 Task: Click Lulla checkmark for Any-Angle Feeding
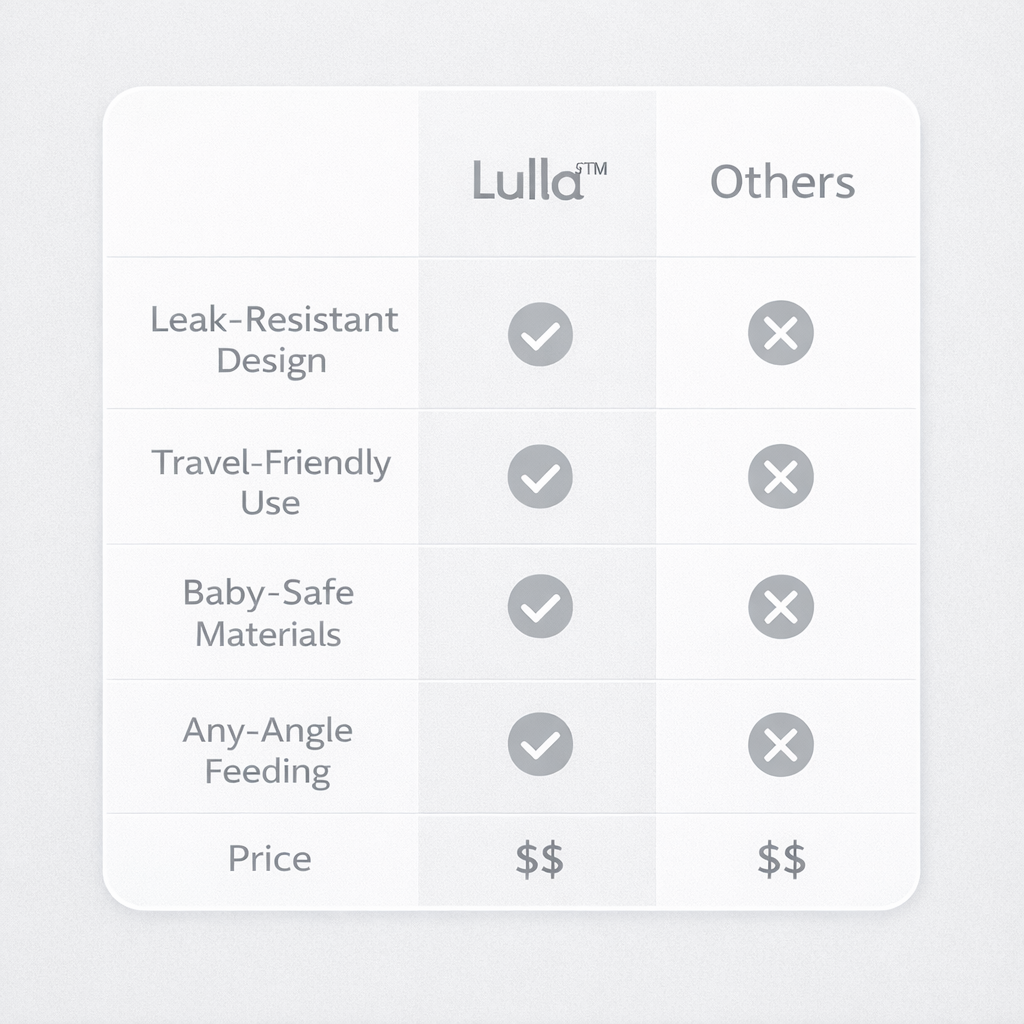(540, 744)
